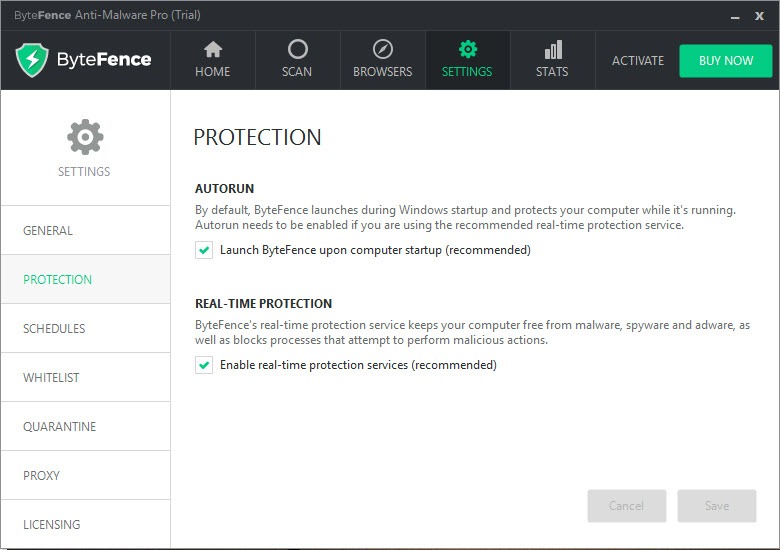Click the green Settings gear icon

click(468, 49)
